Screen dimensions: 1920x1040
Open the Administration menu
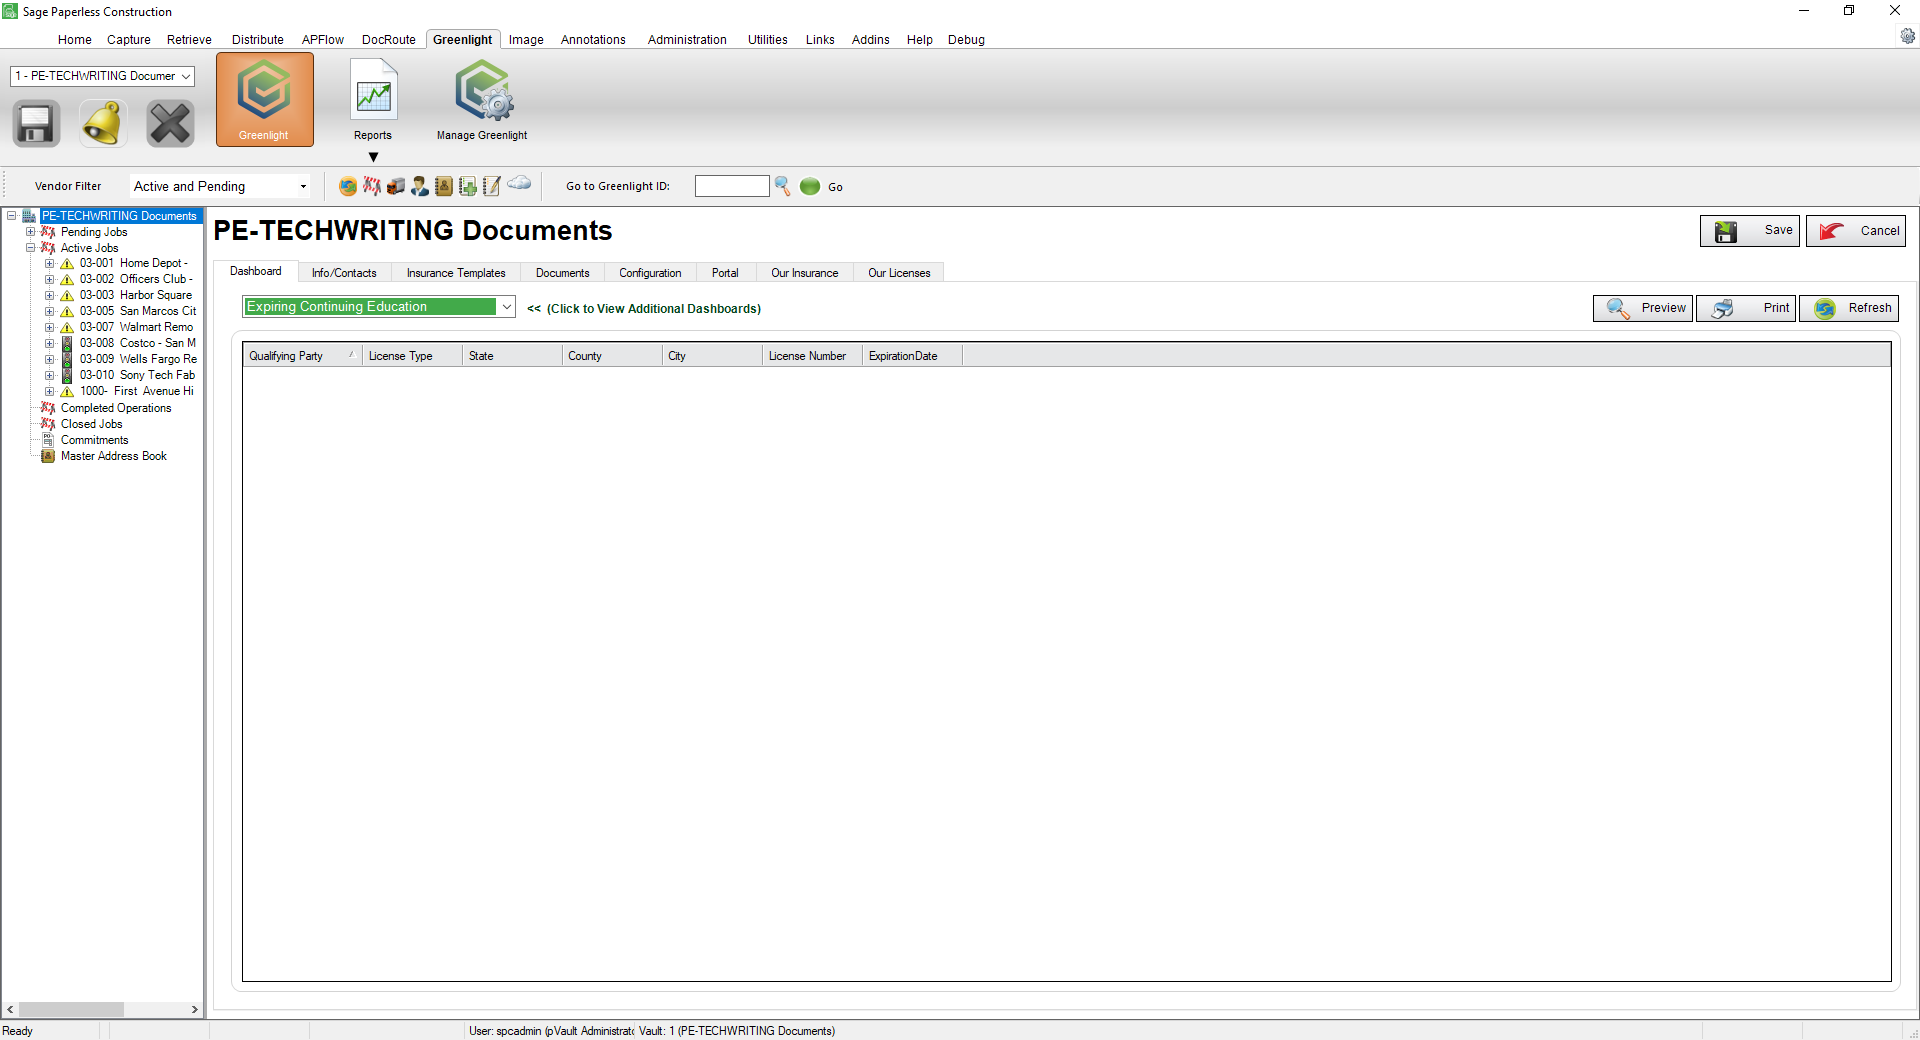pyautogui.click(x=687, y=40)
